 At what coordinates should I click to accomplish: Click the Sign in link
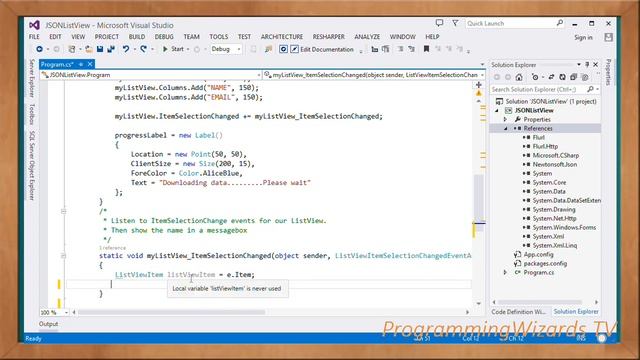click(583, 38)
